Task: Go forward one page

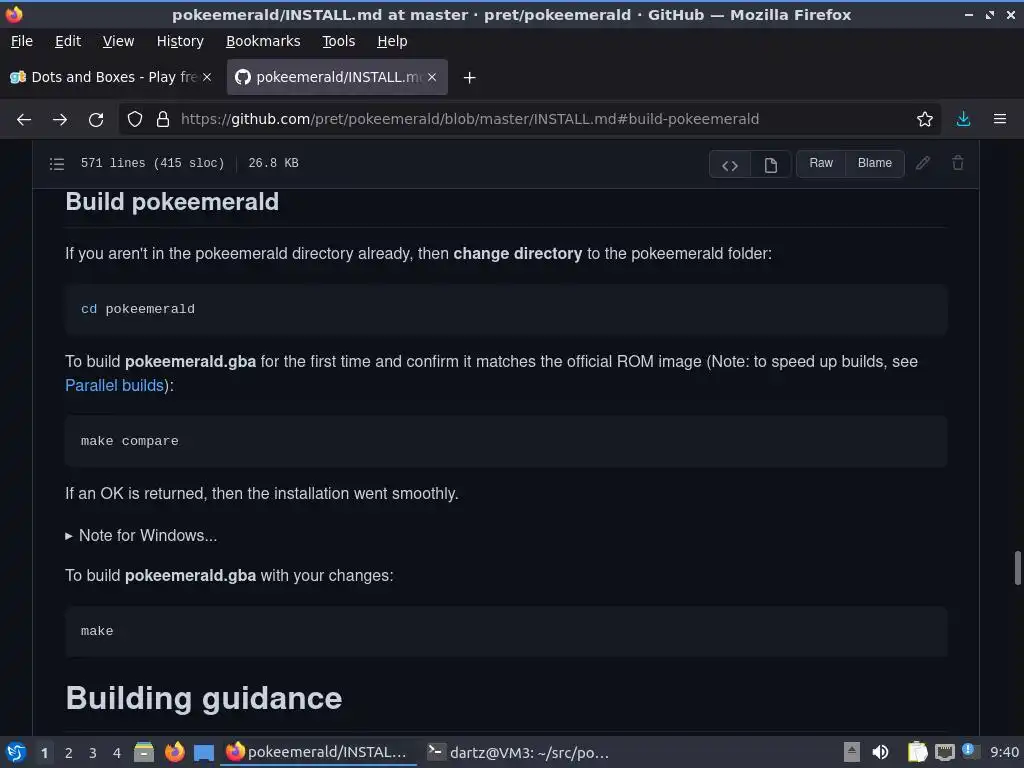Action: [60, 120]
